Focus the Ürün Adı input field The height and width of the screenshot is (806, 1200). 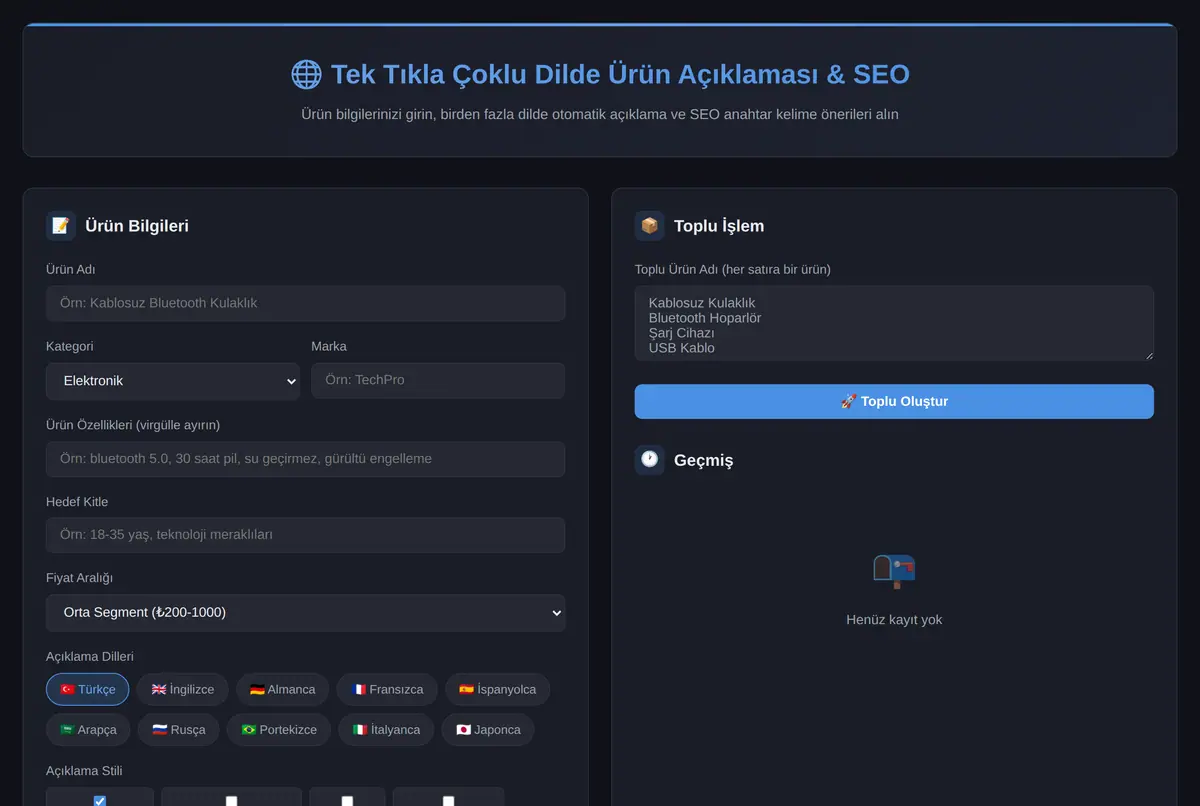pyautogui.click(x=306, y=303)
